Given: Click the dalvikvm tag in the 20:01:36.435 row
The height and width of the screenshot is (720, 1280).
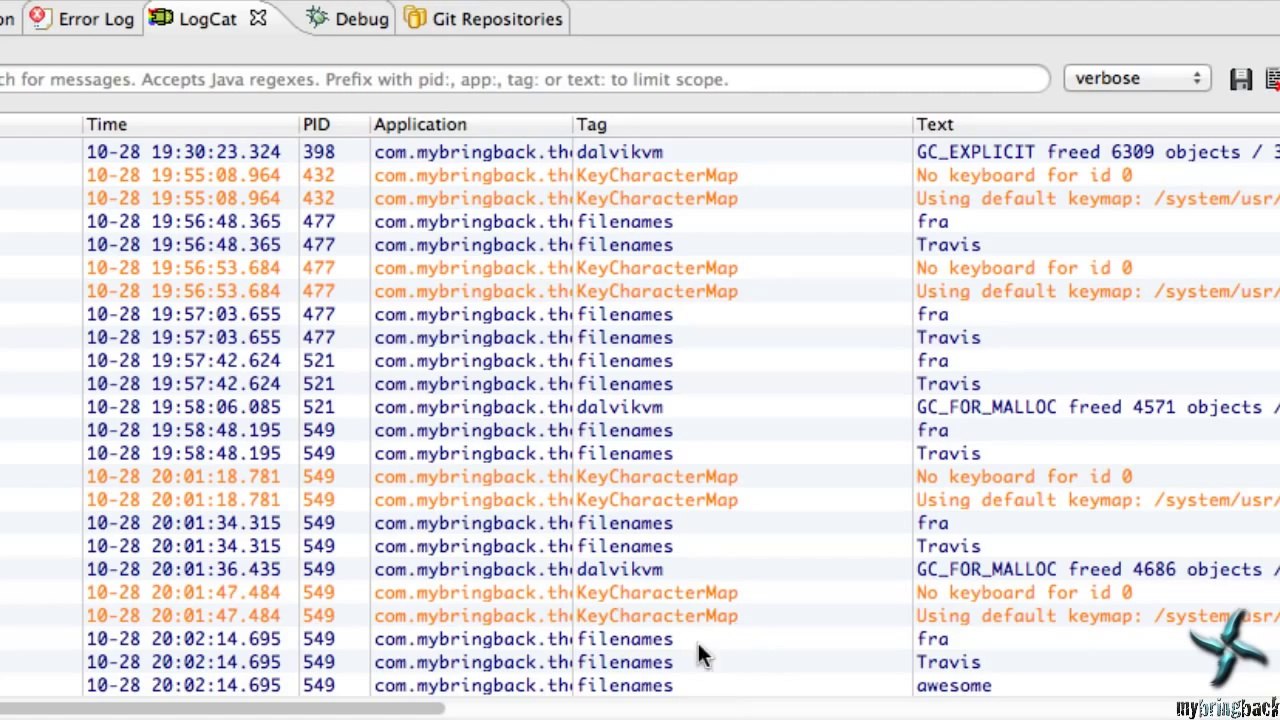Looking at the screenshot, I should [x=619, y=569].
